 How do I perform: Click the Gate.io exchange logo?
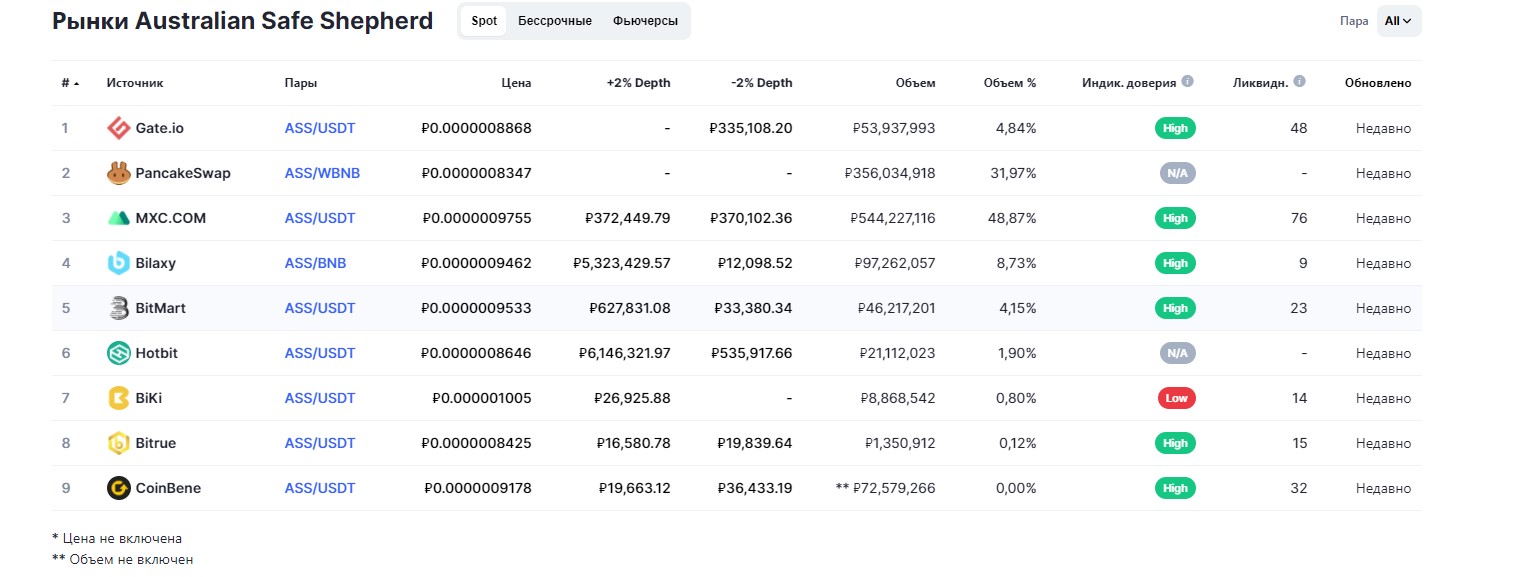pos(119,128)
